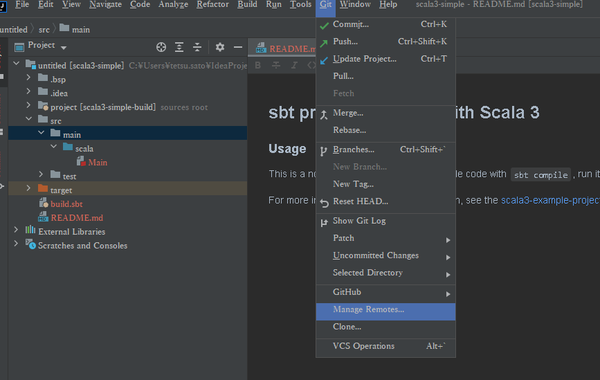Click Show Git Log icon
This screenshot has width=600, height=380.
coord(324,222)
